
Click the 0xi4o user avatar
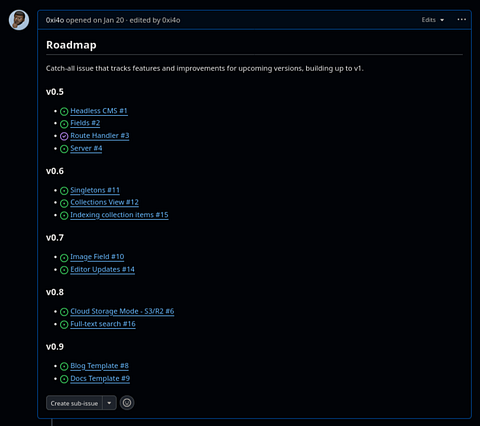tap(19, 20)
